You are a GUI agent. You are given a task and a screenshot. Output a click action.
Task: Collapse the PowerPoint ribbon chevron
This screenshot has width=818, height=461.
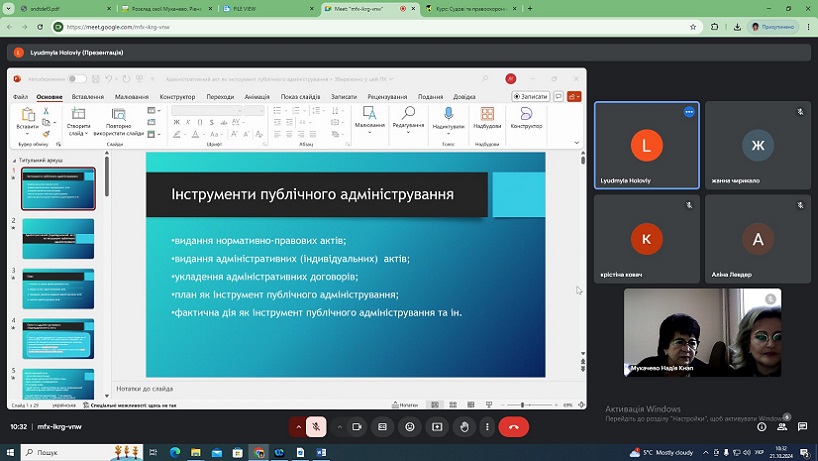(x=576, y=142)
